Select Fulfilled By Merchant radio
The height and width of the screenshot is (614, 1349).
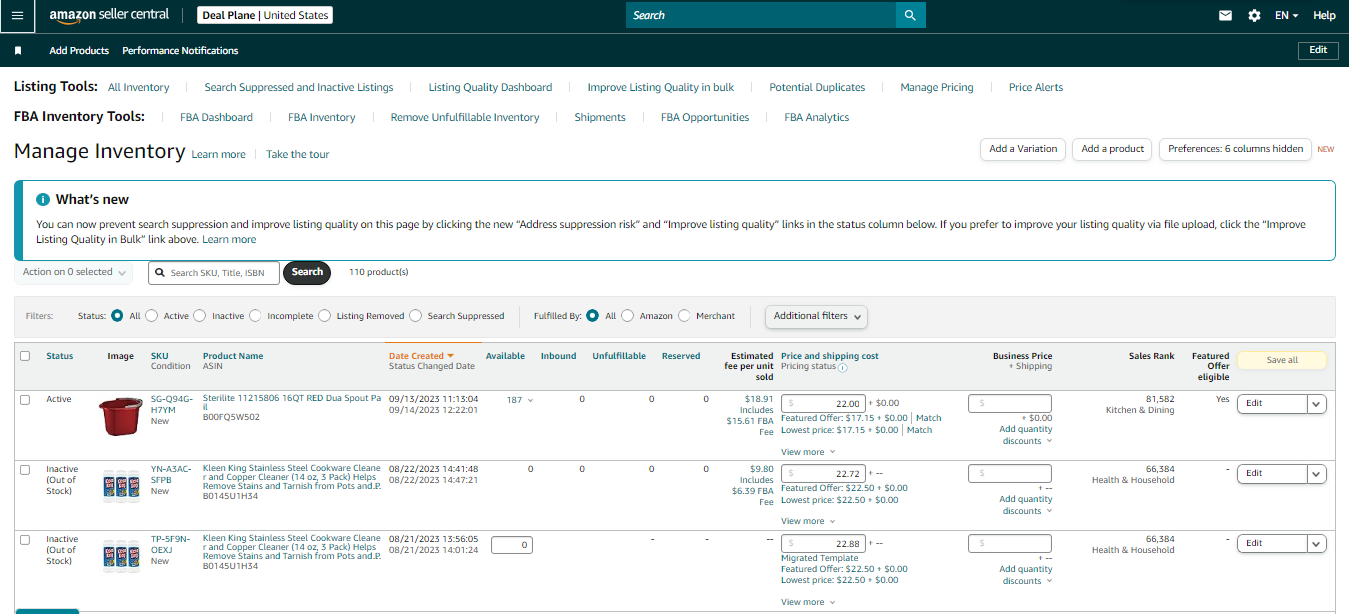pos(685,316)
